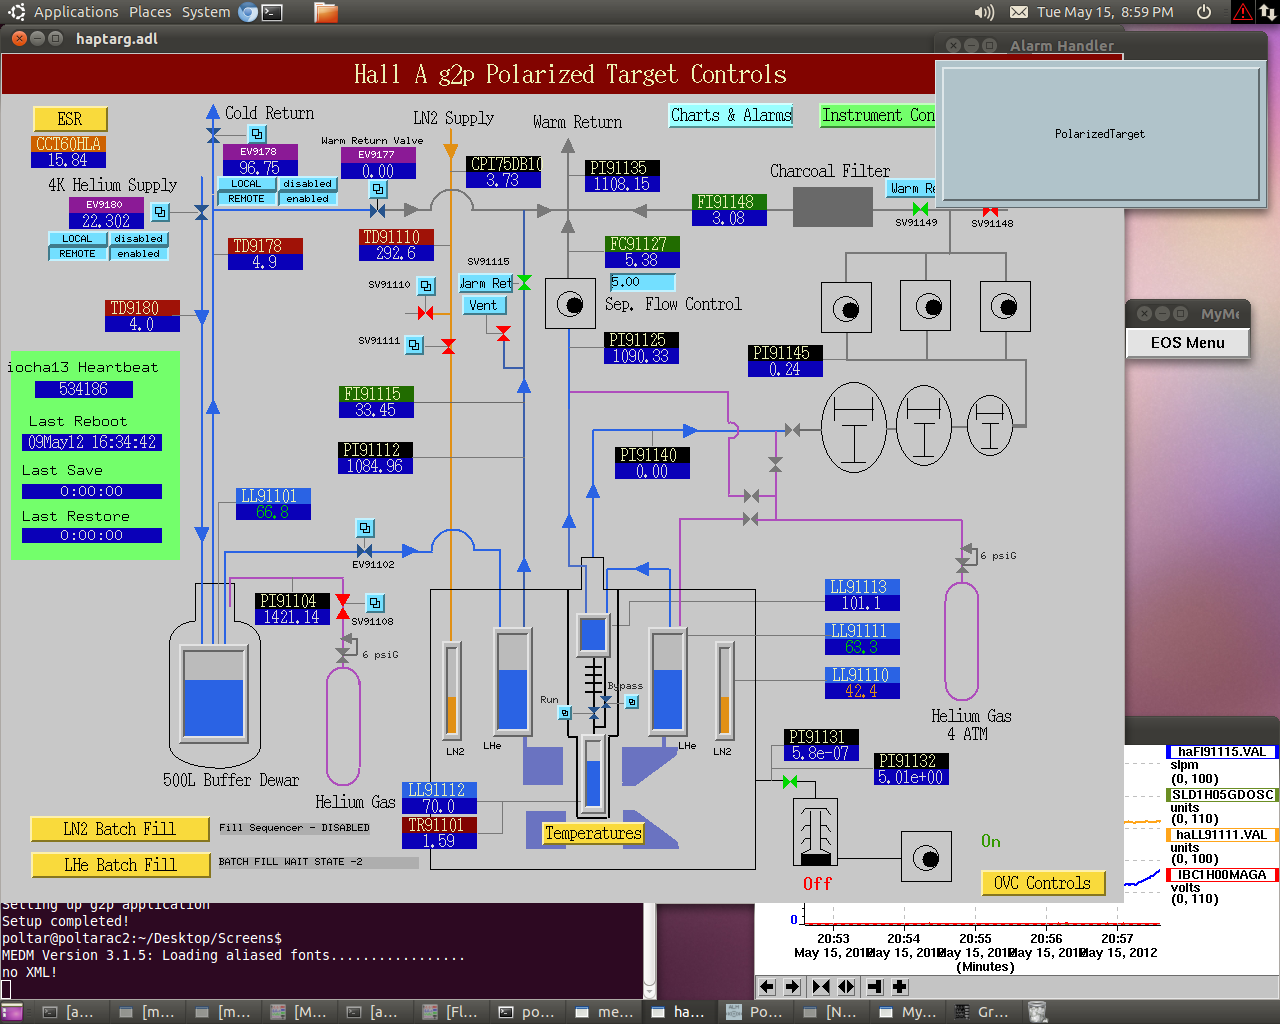
Task: Open related display icon beside EV9180
Action: point(160,212)
